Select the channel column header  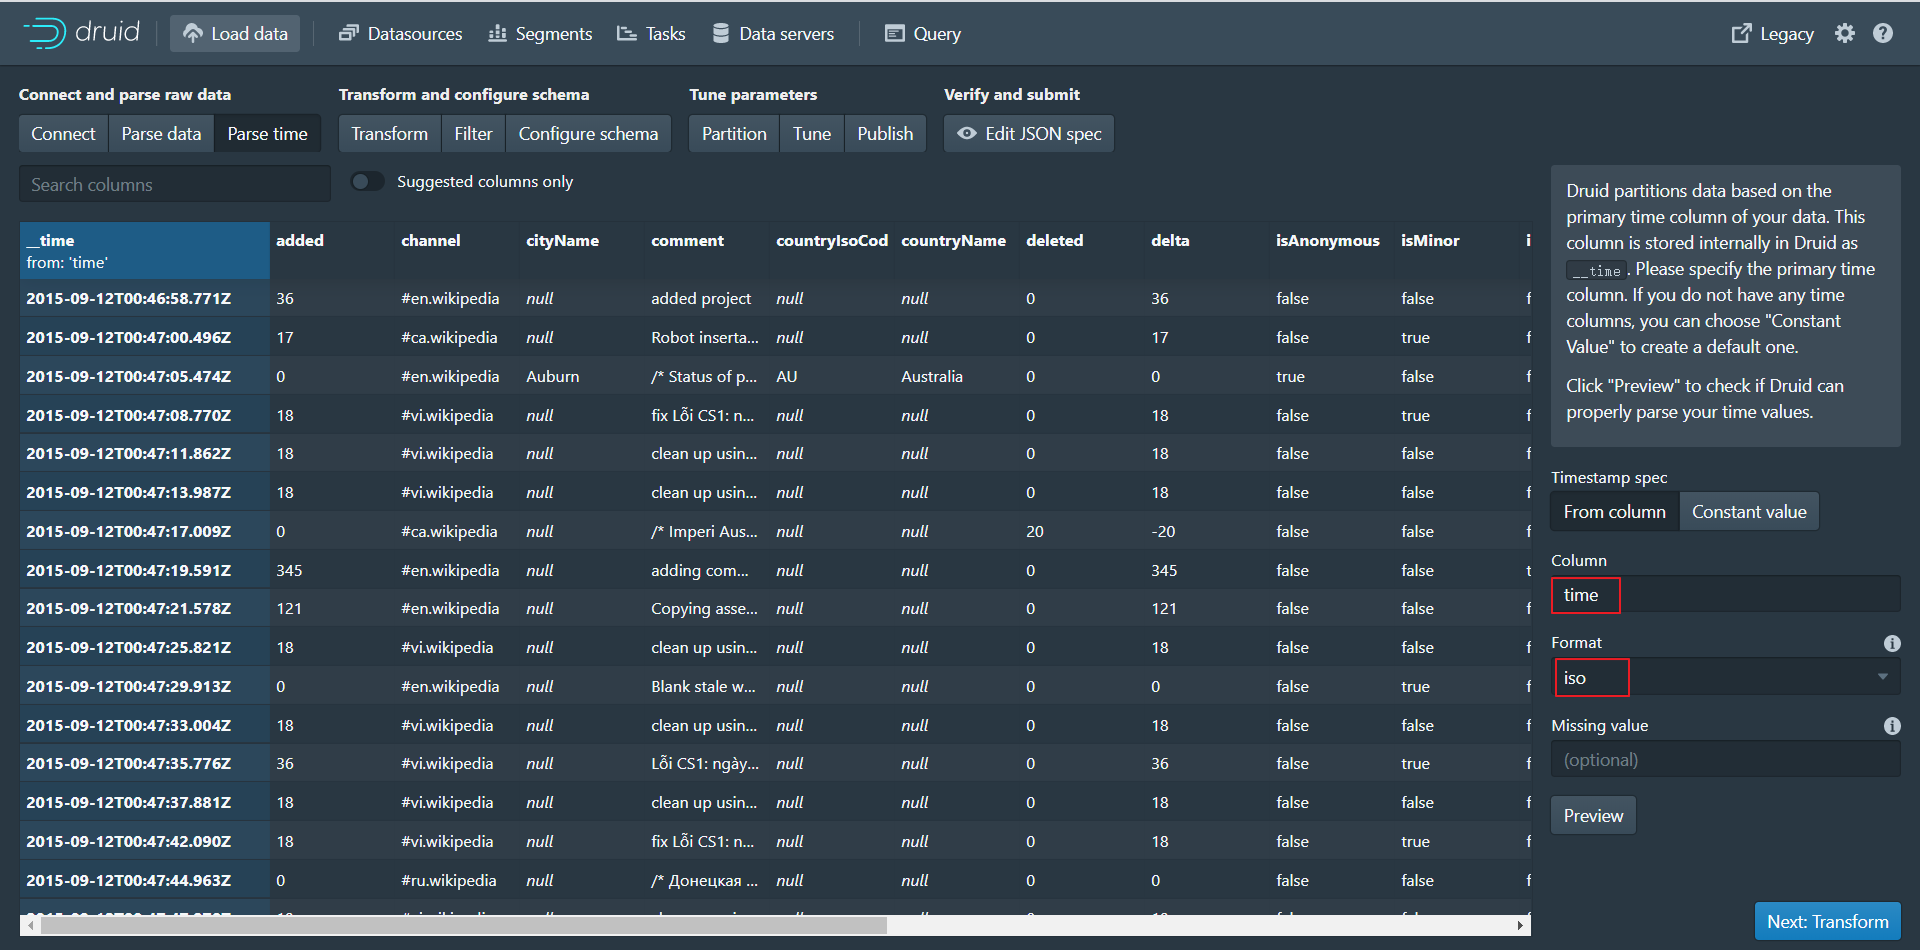(x=457, y=251)
